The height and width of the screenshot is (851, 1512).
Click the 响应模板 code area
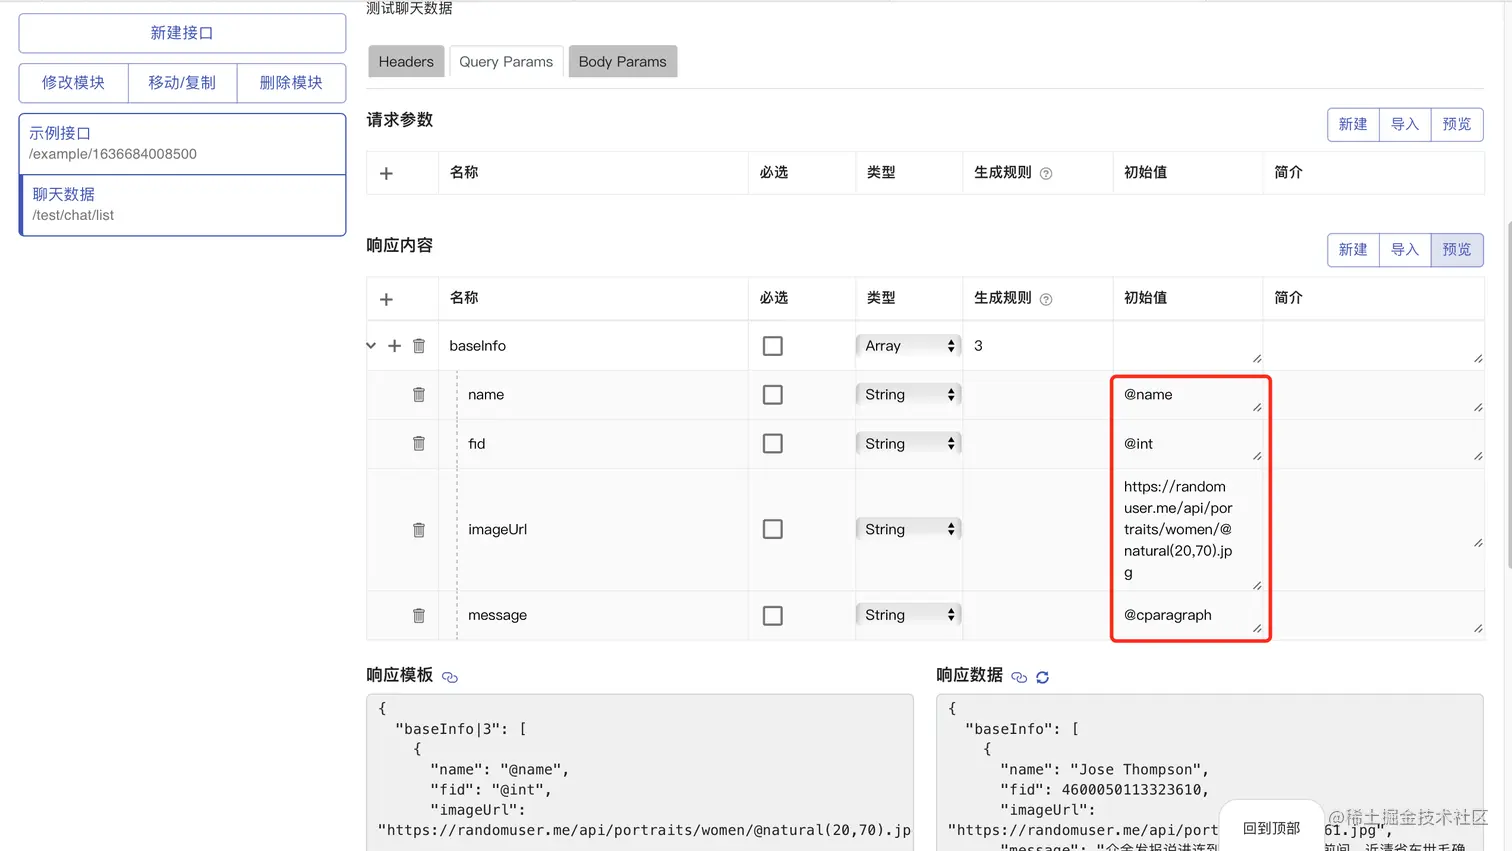pyautogui.click(x=640, y=772)
